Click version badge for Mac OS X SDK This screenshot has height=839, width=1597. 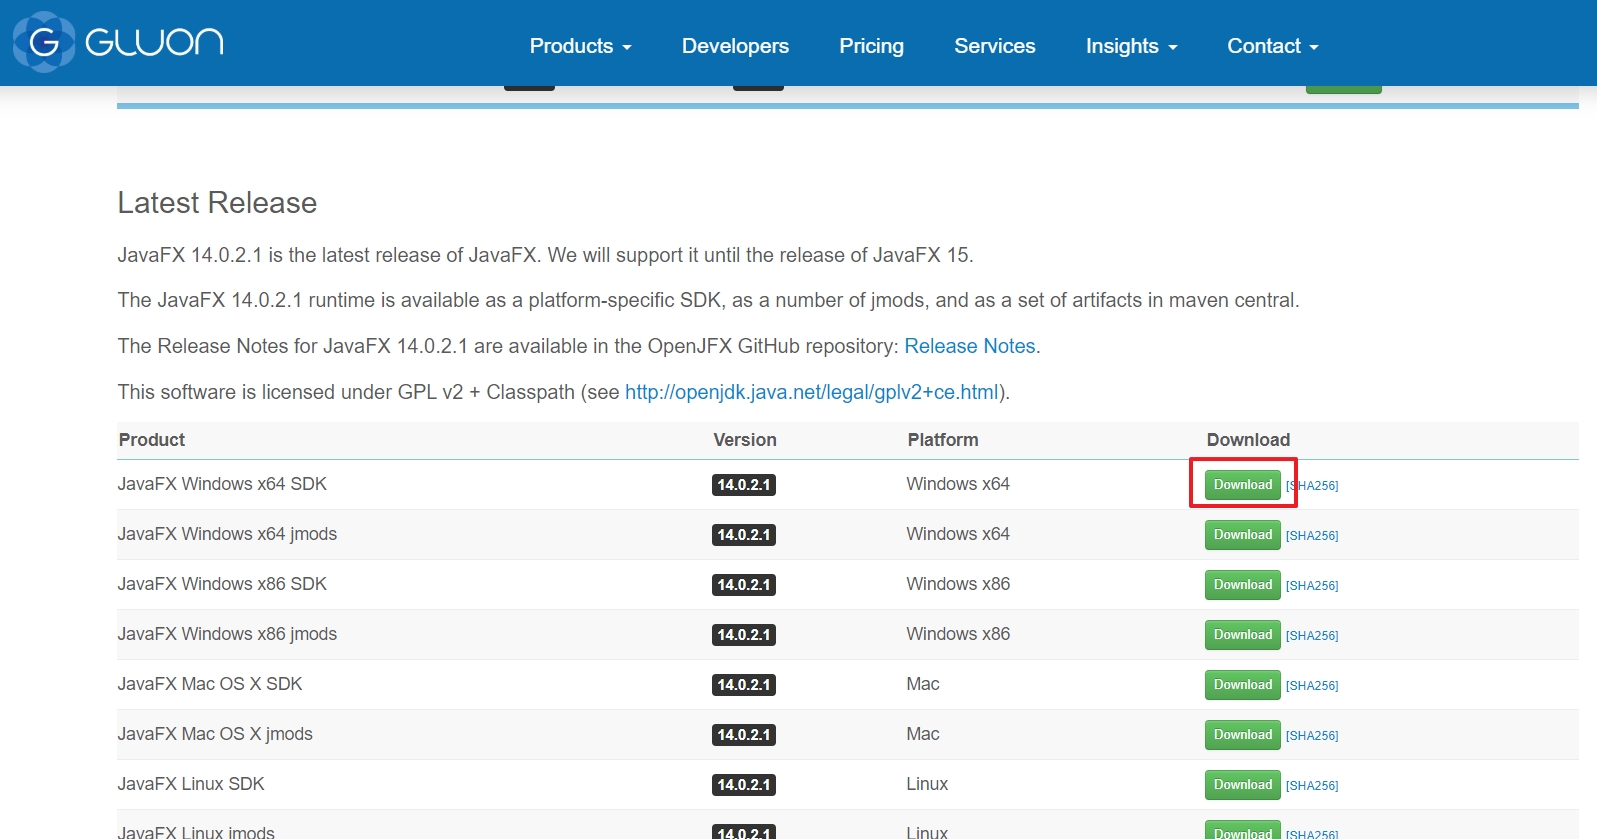click(x=744, y=685)
